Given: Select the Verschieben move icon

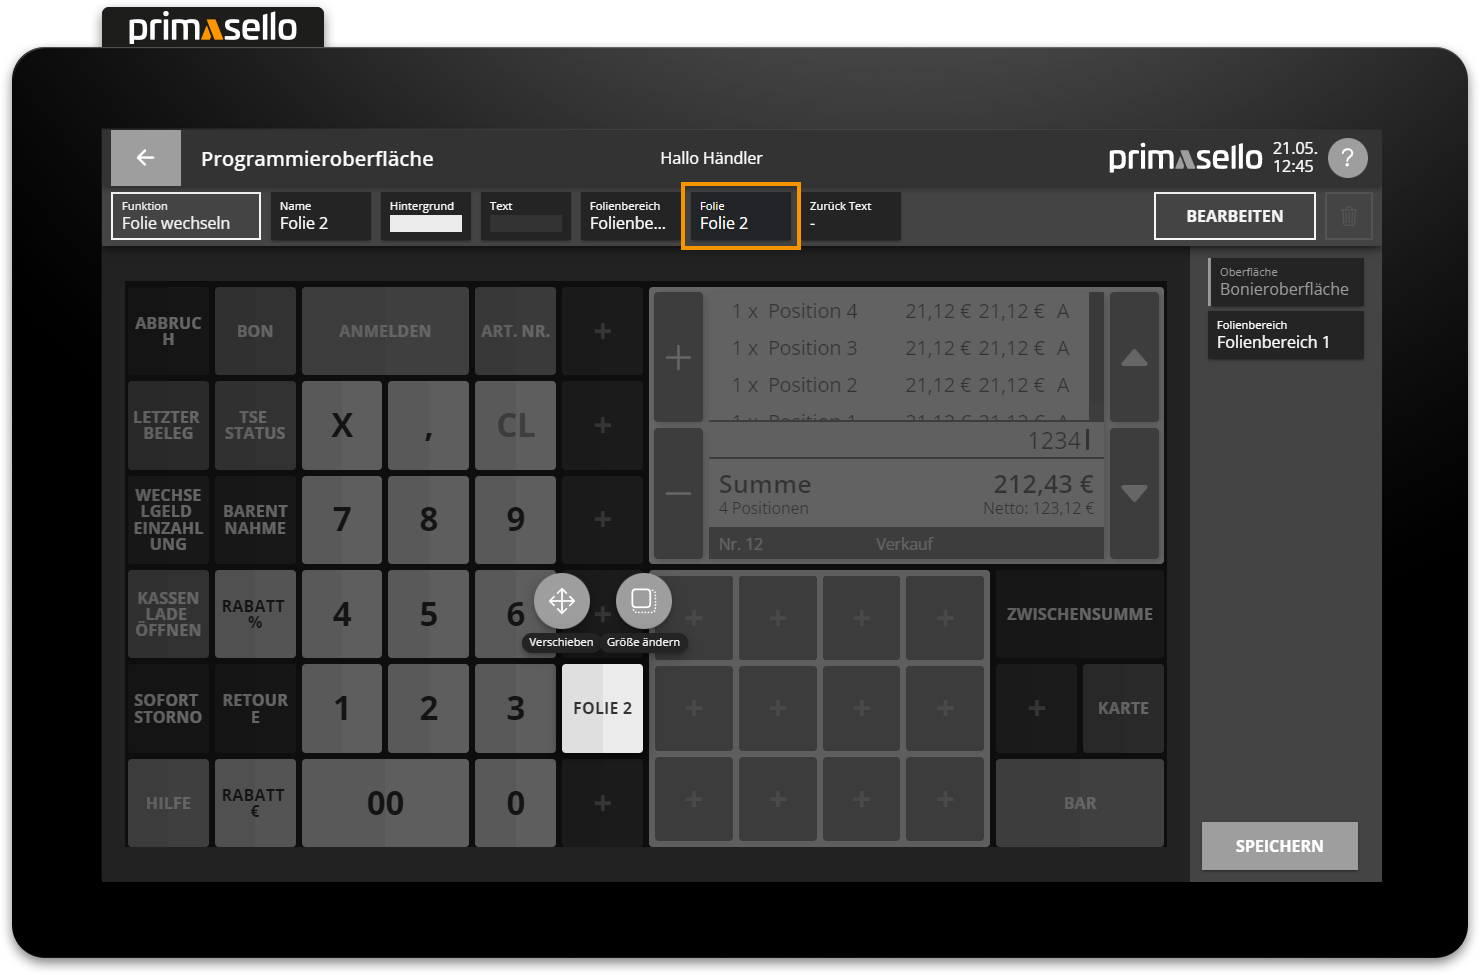Looking at the screenshot, I should click(561, 600).
